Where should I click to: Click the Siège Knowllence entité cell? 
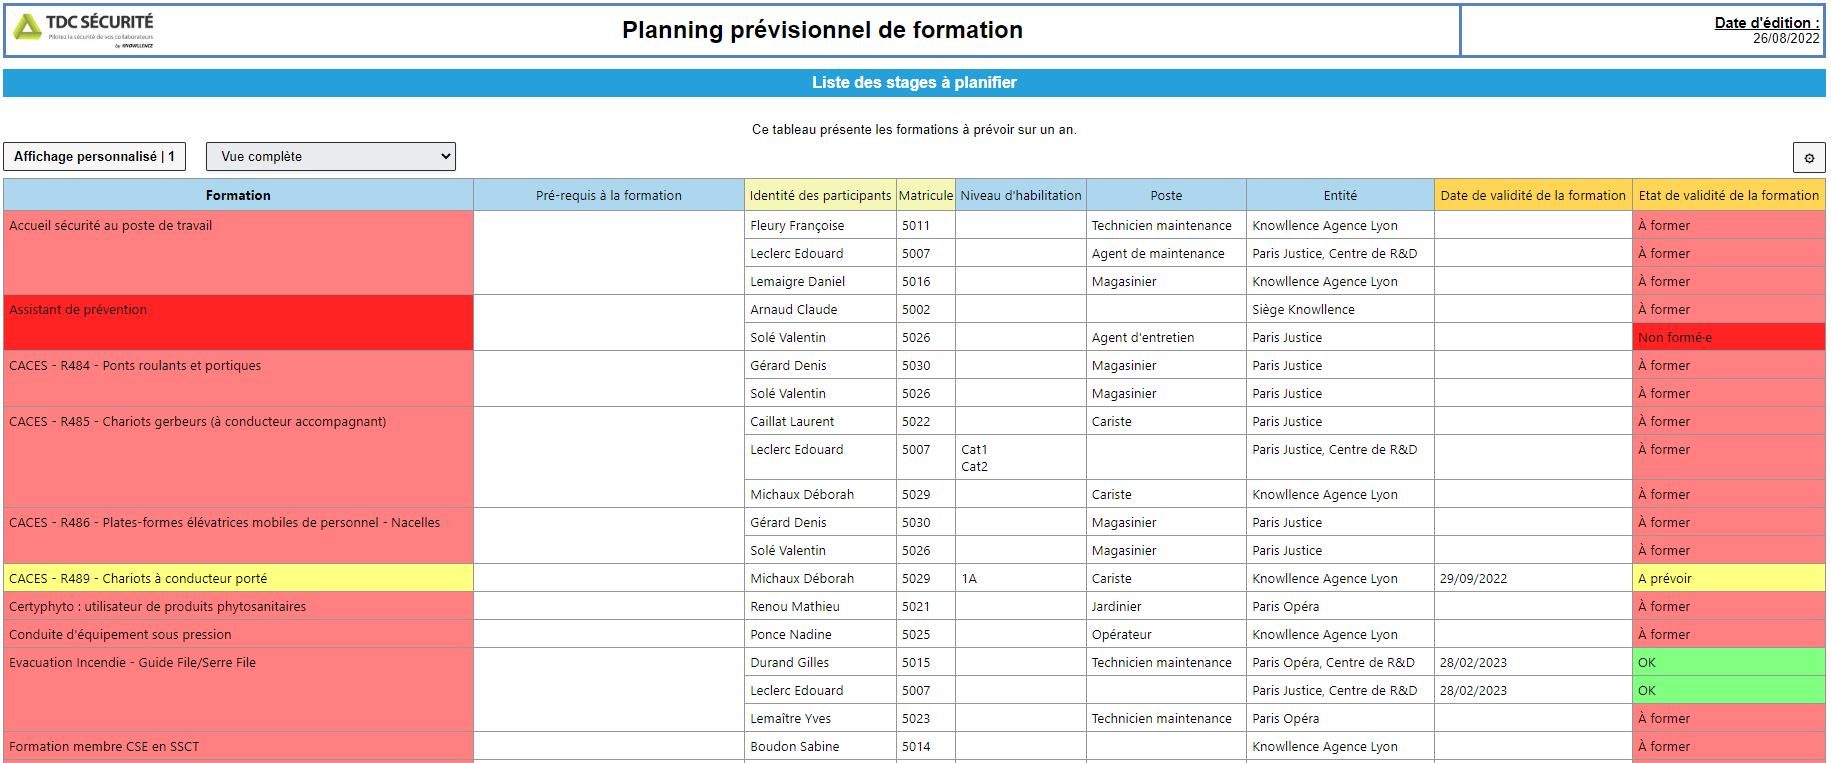pos(1340,309)
